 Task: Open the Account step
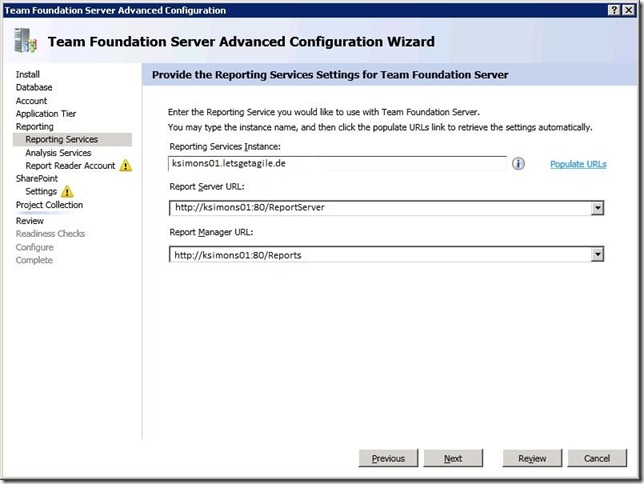(31, 101)
